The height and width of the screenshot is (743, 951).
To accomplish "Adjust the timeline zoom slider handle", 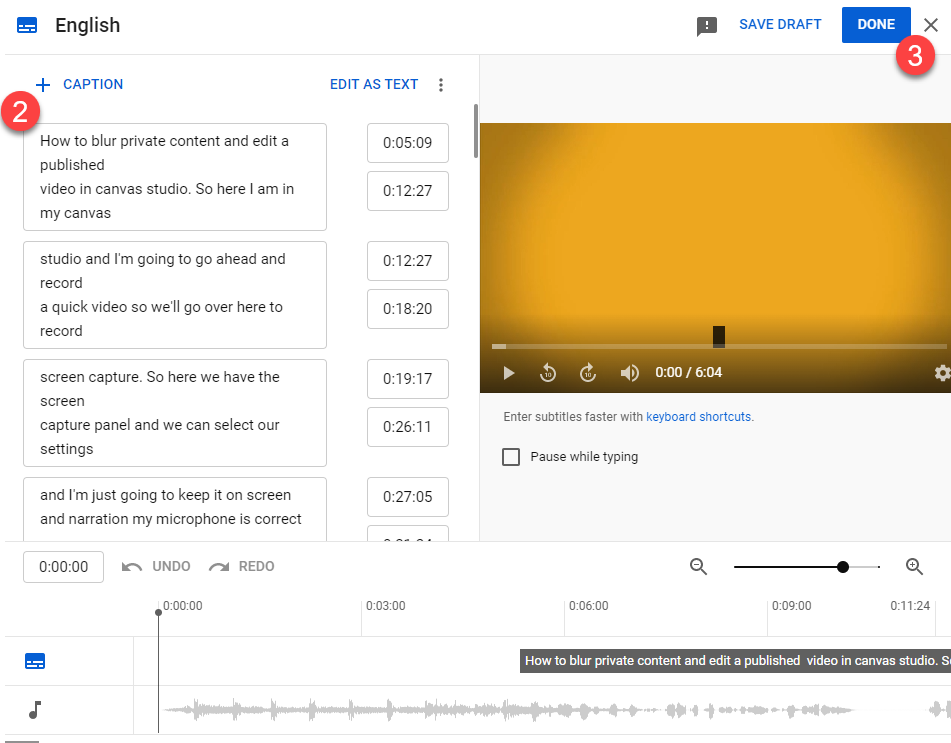I will tap(842, 567).
